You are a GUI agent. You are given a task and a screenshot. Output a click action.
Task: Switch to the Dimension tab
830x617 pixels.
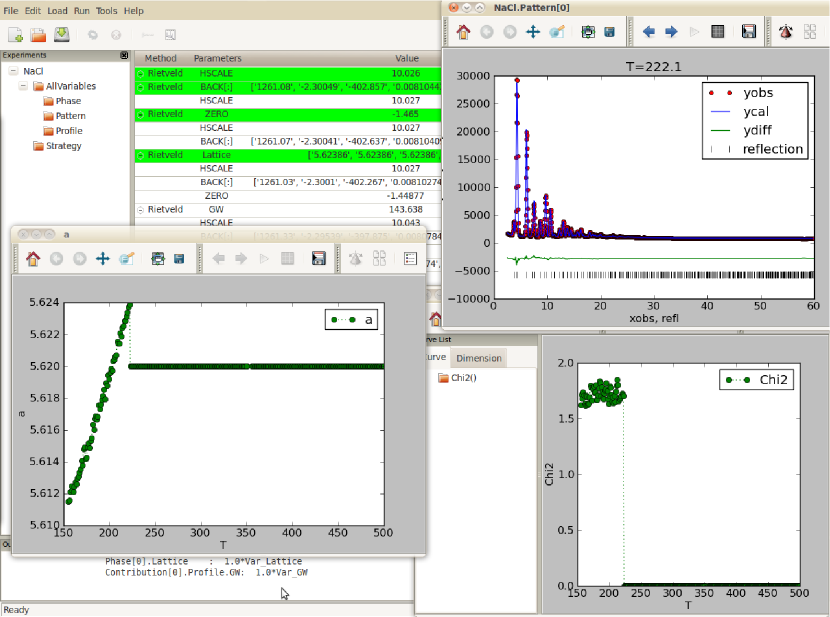[479, 358]
